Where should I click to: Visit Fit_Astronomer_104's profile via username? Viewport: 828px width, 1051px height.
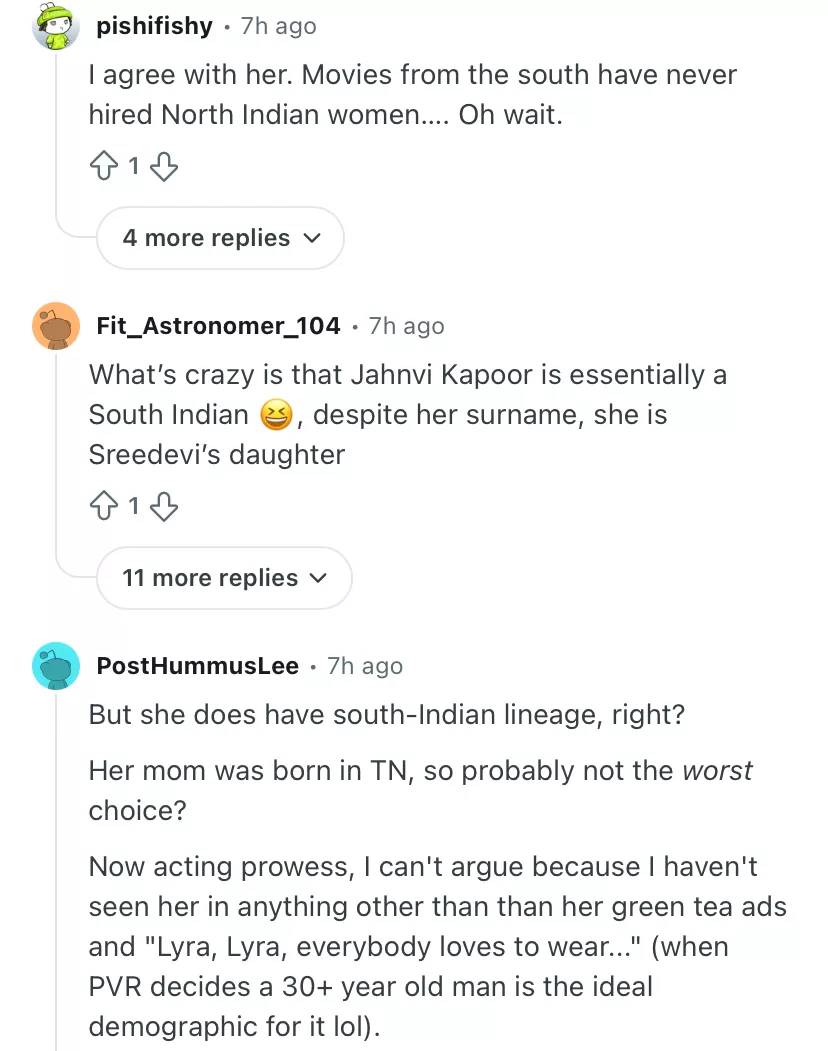coord(218,326)
